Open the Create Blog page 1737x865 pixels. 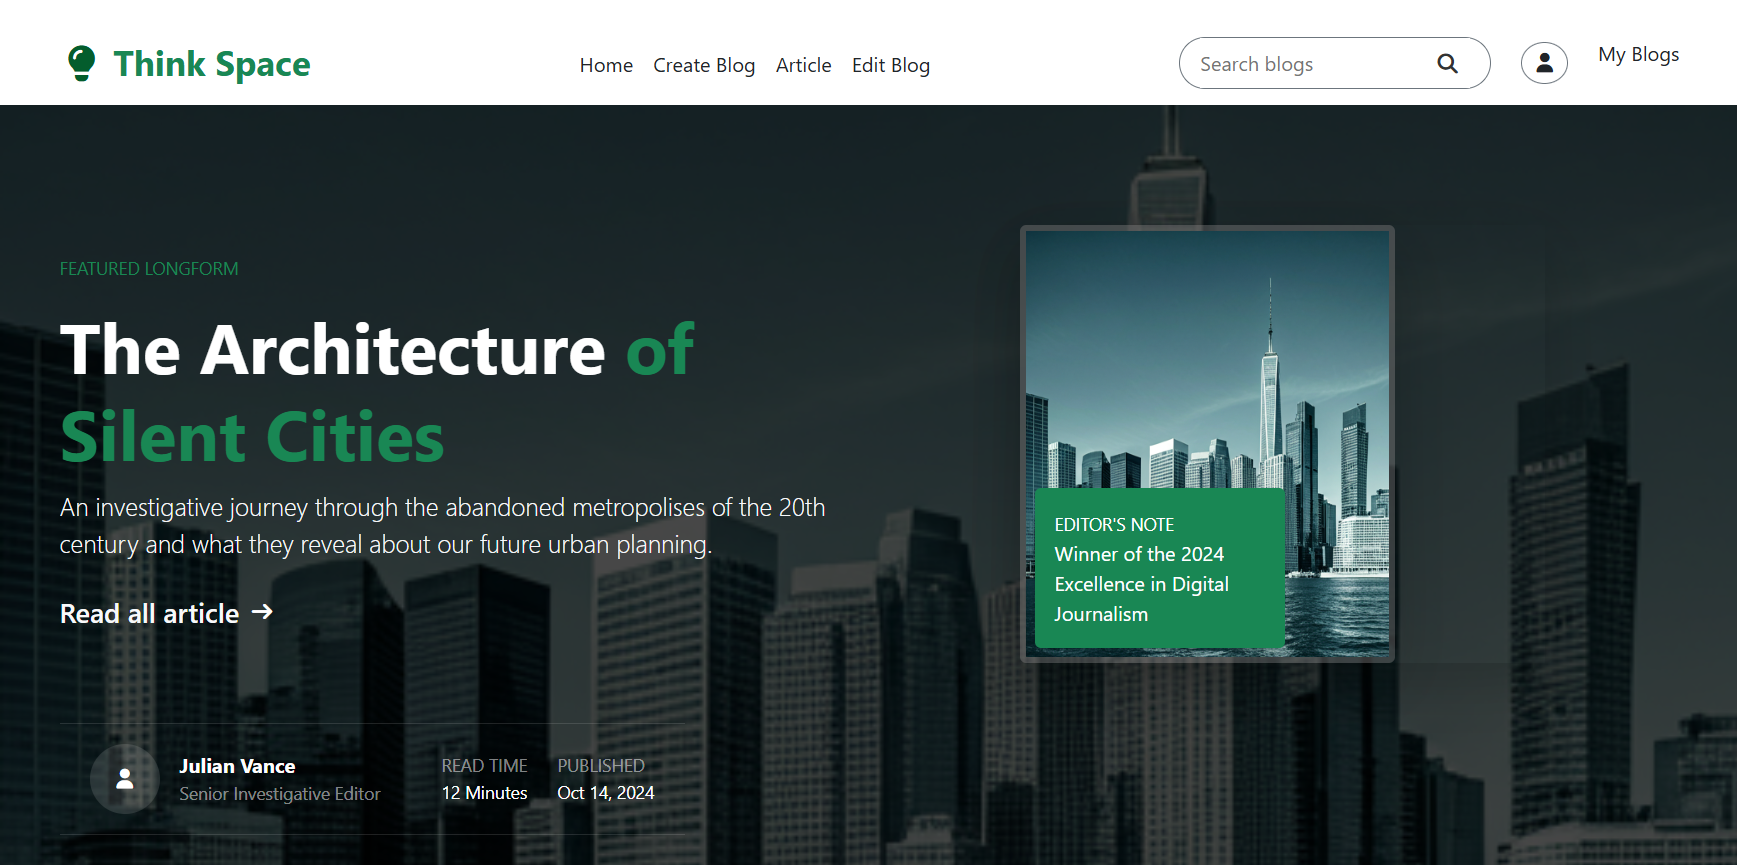[704, 65]
